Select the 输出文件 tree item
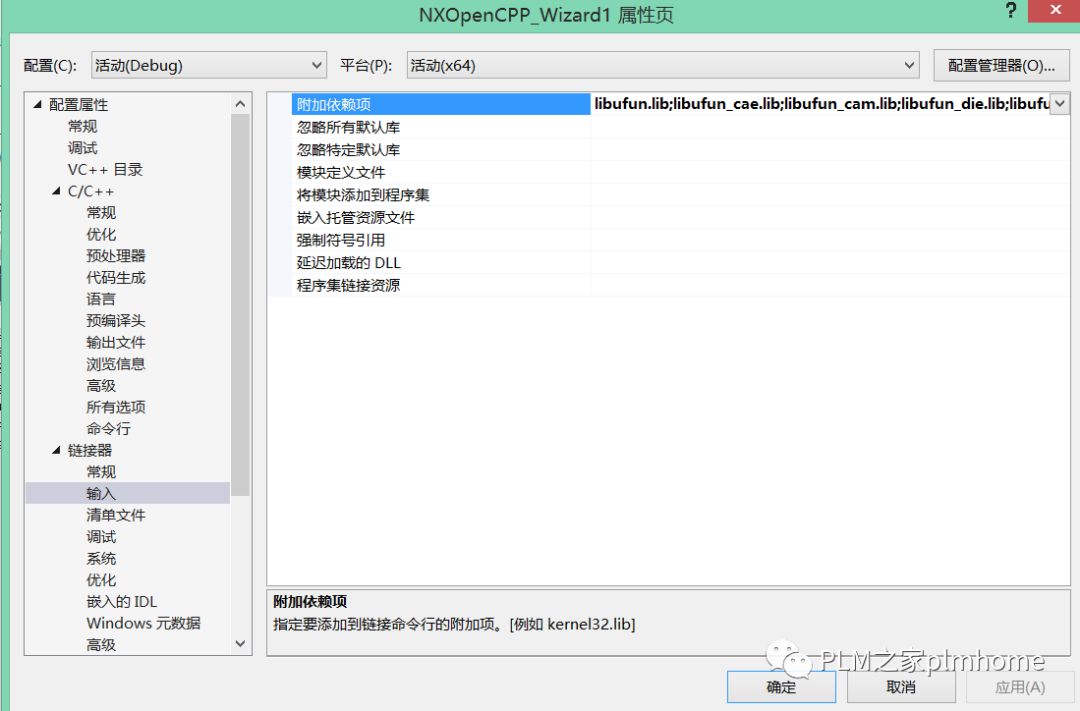 click(116, 342)
